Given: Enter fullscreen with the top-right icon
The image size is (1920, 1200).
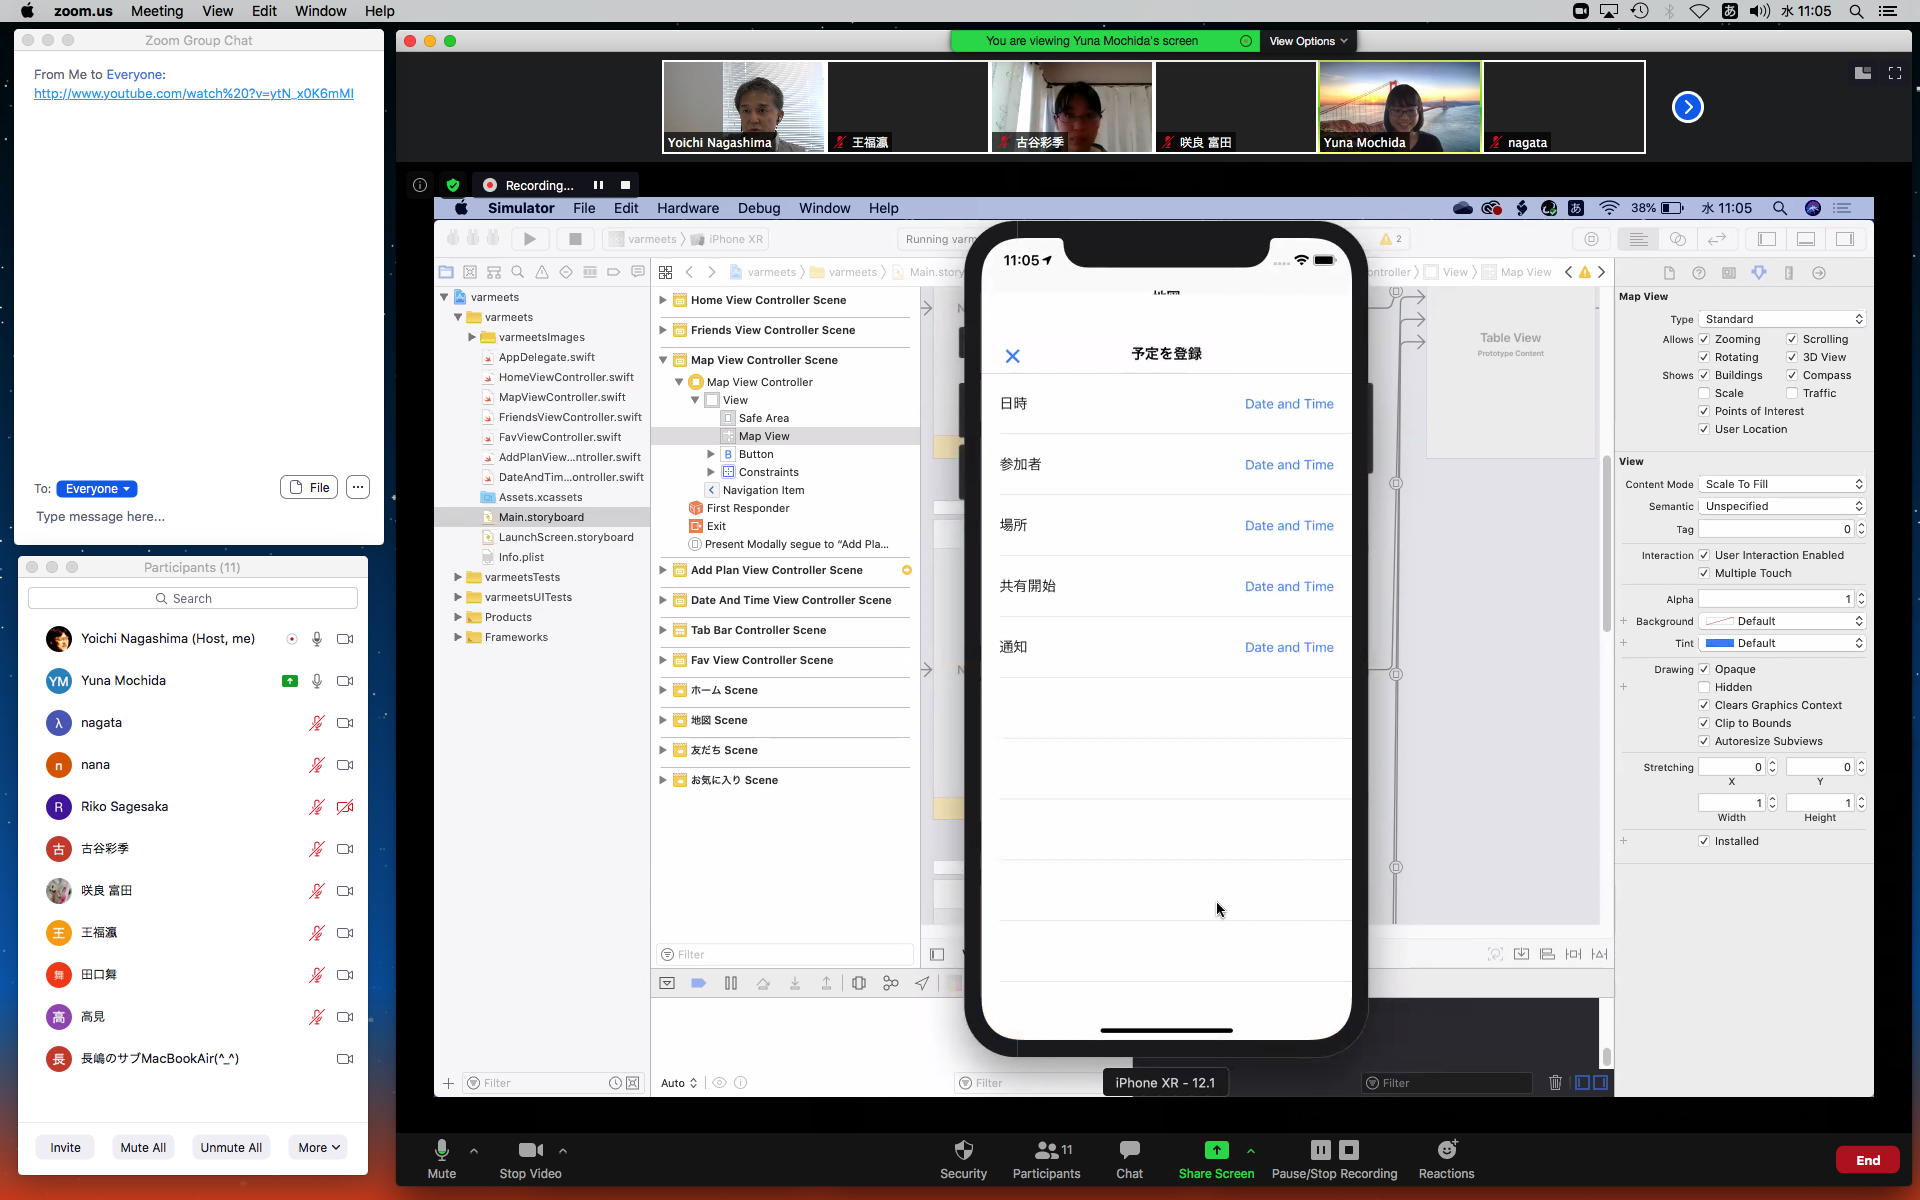Looking at the screenshot, I should click(x=1894, y=73).
